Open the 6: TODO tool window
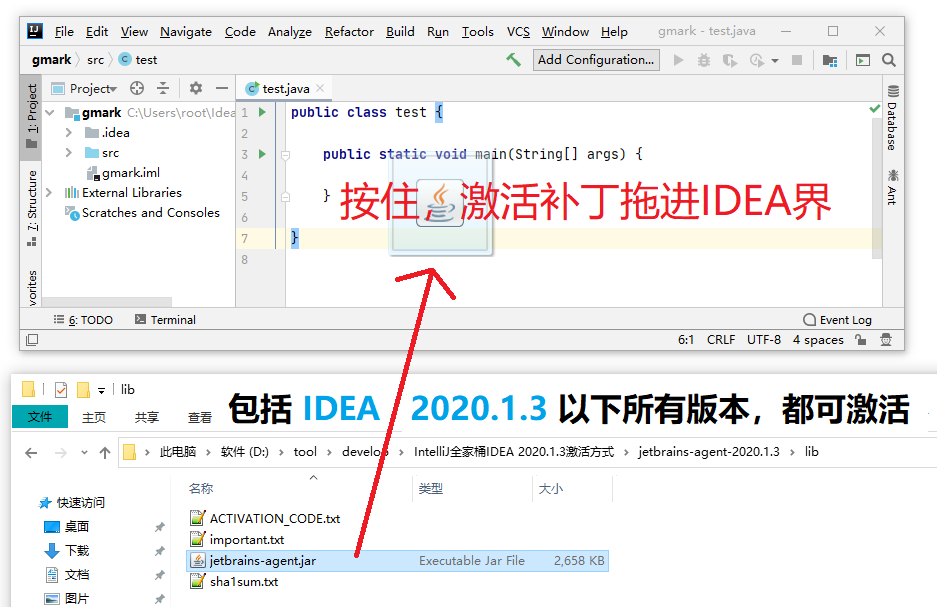Screen dimensions: 937x607 click(83, 320)
